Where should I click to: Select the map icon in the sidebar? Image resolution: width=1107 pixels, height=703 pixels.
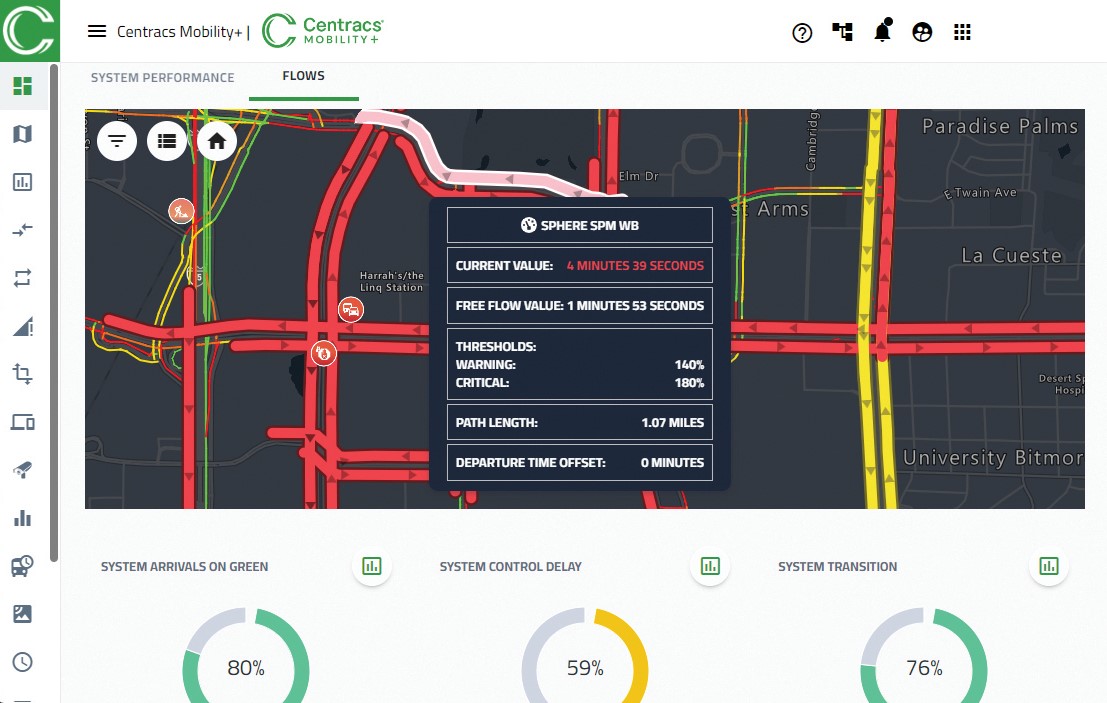[22, 134]
